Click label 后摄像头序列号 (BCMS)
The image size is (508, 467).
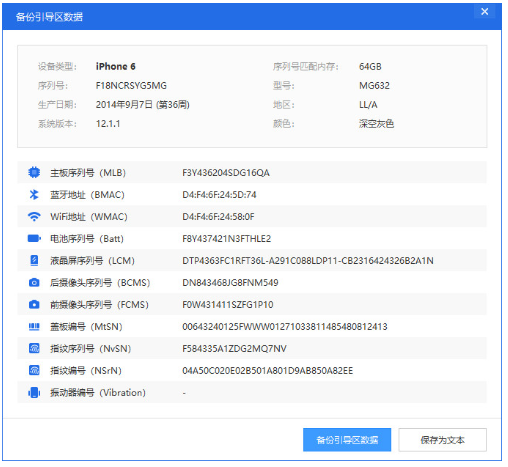[100, 283]
